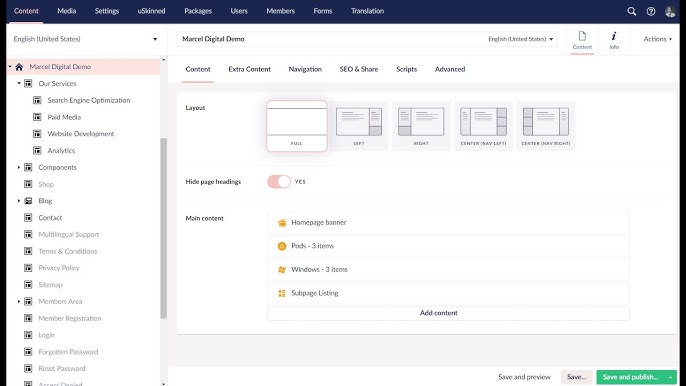This screenshot has width=686, height=386.
Task: Expand the Members Area tree node
Action: (19, 302)
